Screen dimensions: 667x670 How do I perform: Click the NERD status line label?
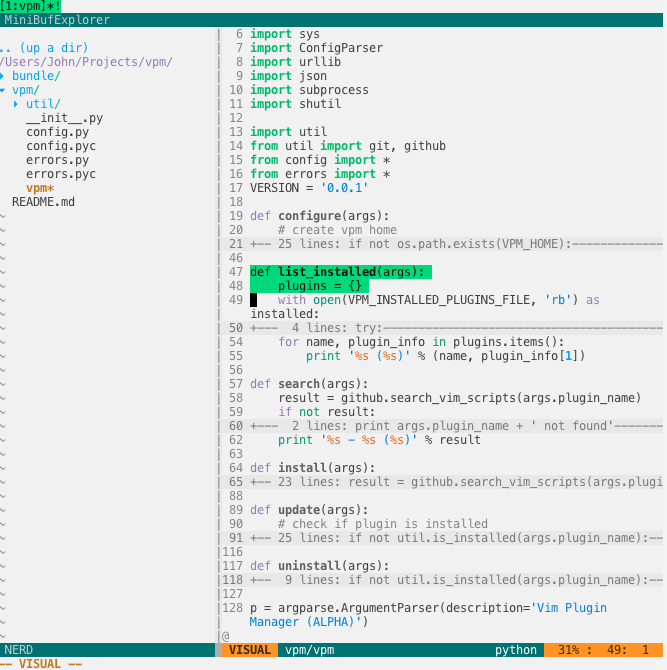(x=19, y=650)
